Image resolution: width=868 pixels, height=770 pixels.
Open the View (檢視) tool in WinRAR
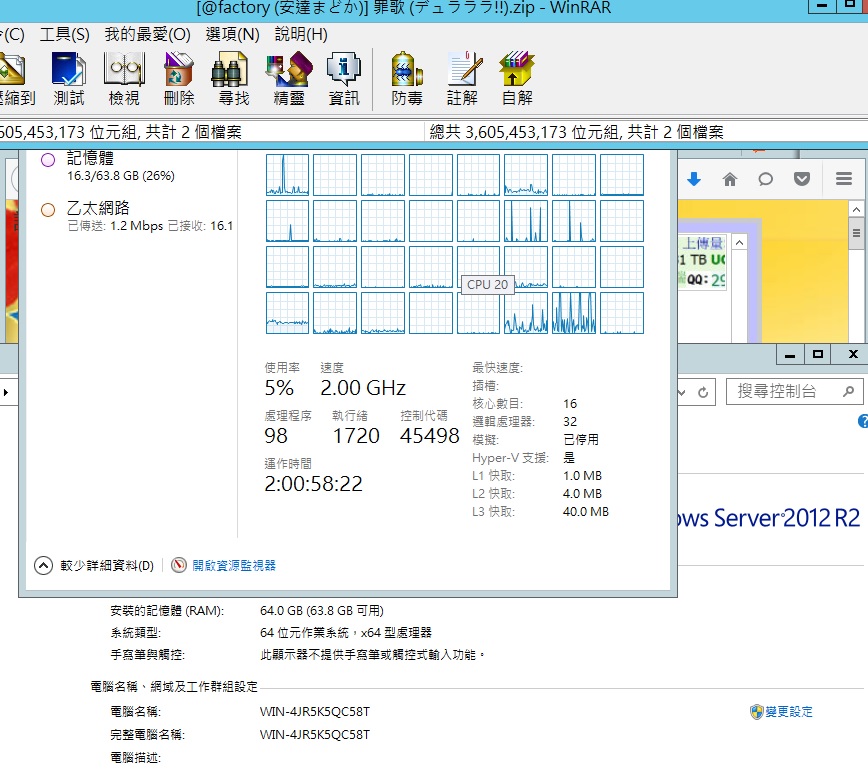pyautogui.click(x=123, y=78)
